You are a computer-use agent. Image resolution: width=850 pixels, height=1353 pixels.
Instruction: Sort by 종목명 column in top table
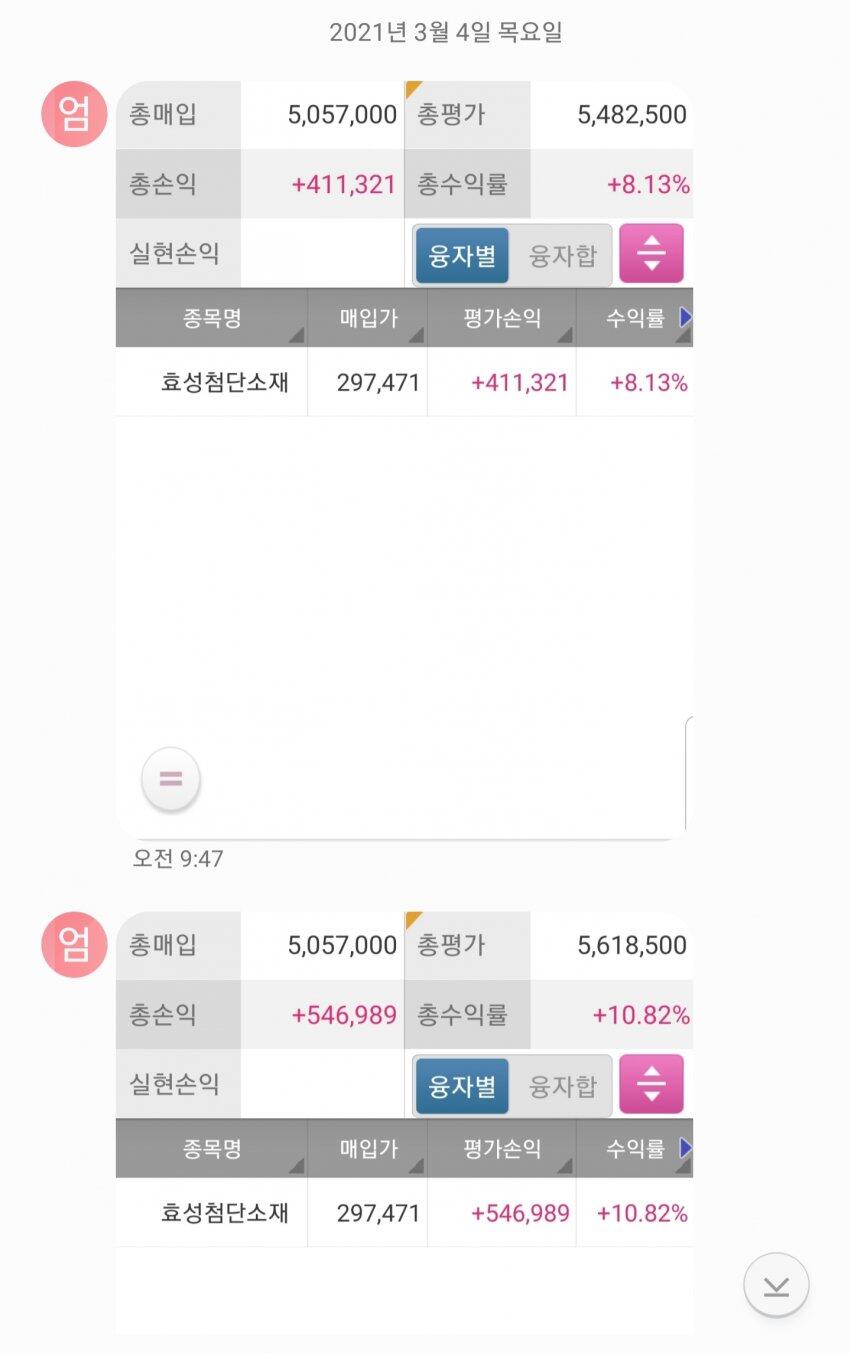point(212,318)
